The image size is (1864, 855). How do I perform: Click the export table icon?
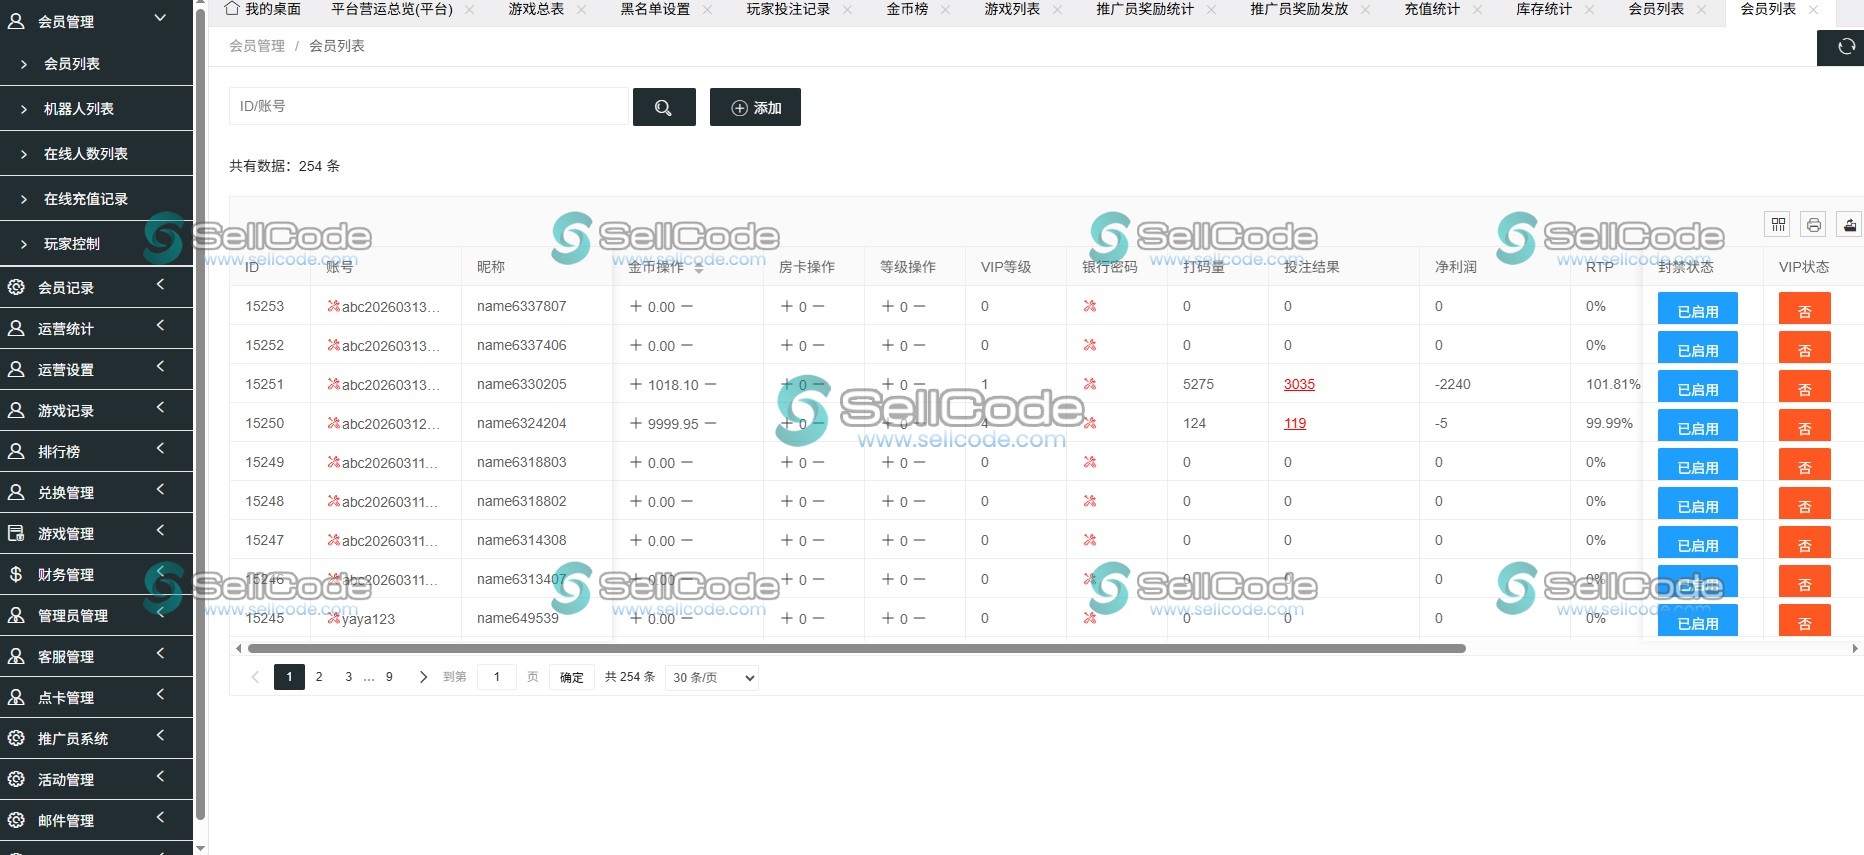pyautogui.click(x=1849, y=225)
